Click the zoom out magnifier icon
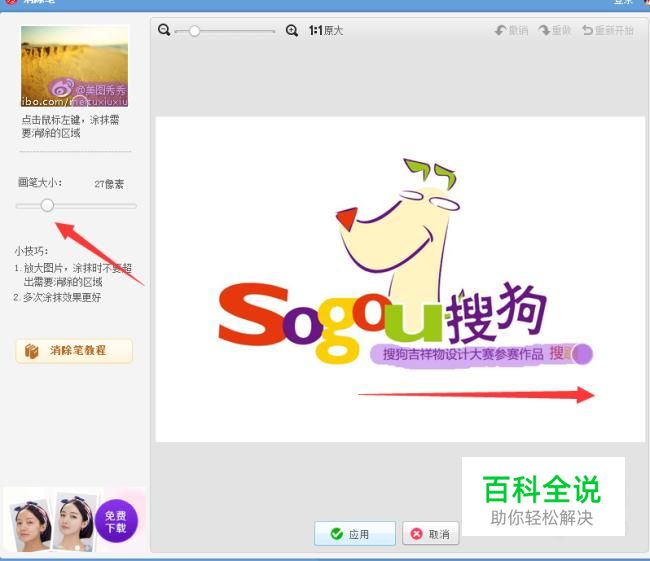Image resolution: width=650 pixels, height=561 pixels. pos(164,30)
